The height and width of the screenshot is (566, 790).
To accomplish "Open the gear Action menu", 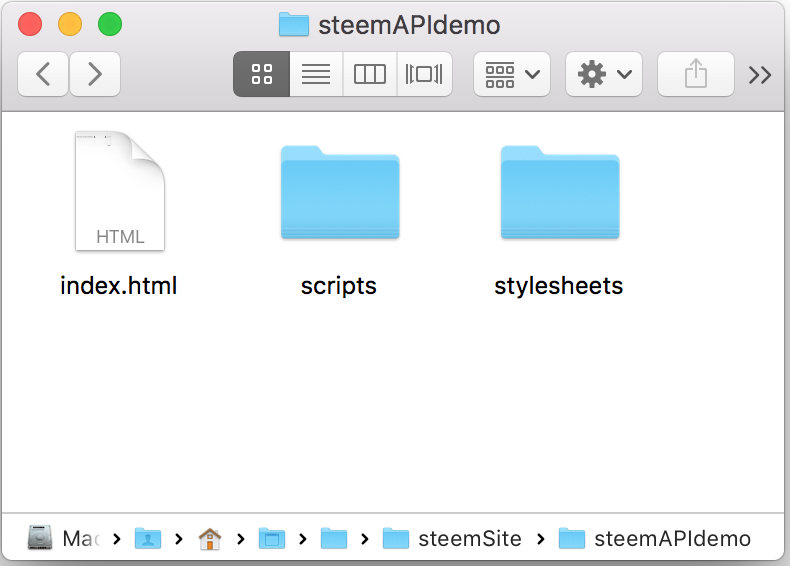I will [604, 74].
